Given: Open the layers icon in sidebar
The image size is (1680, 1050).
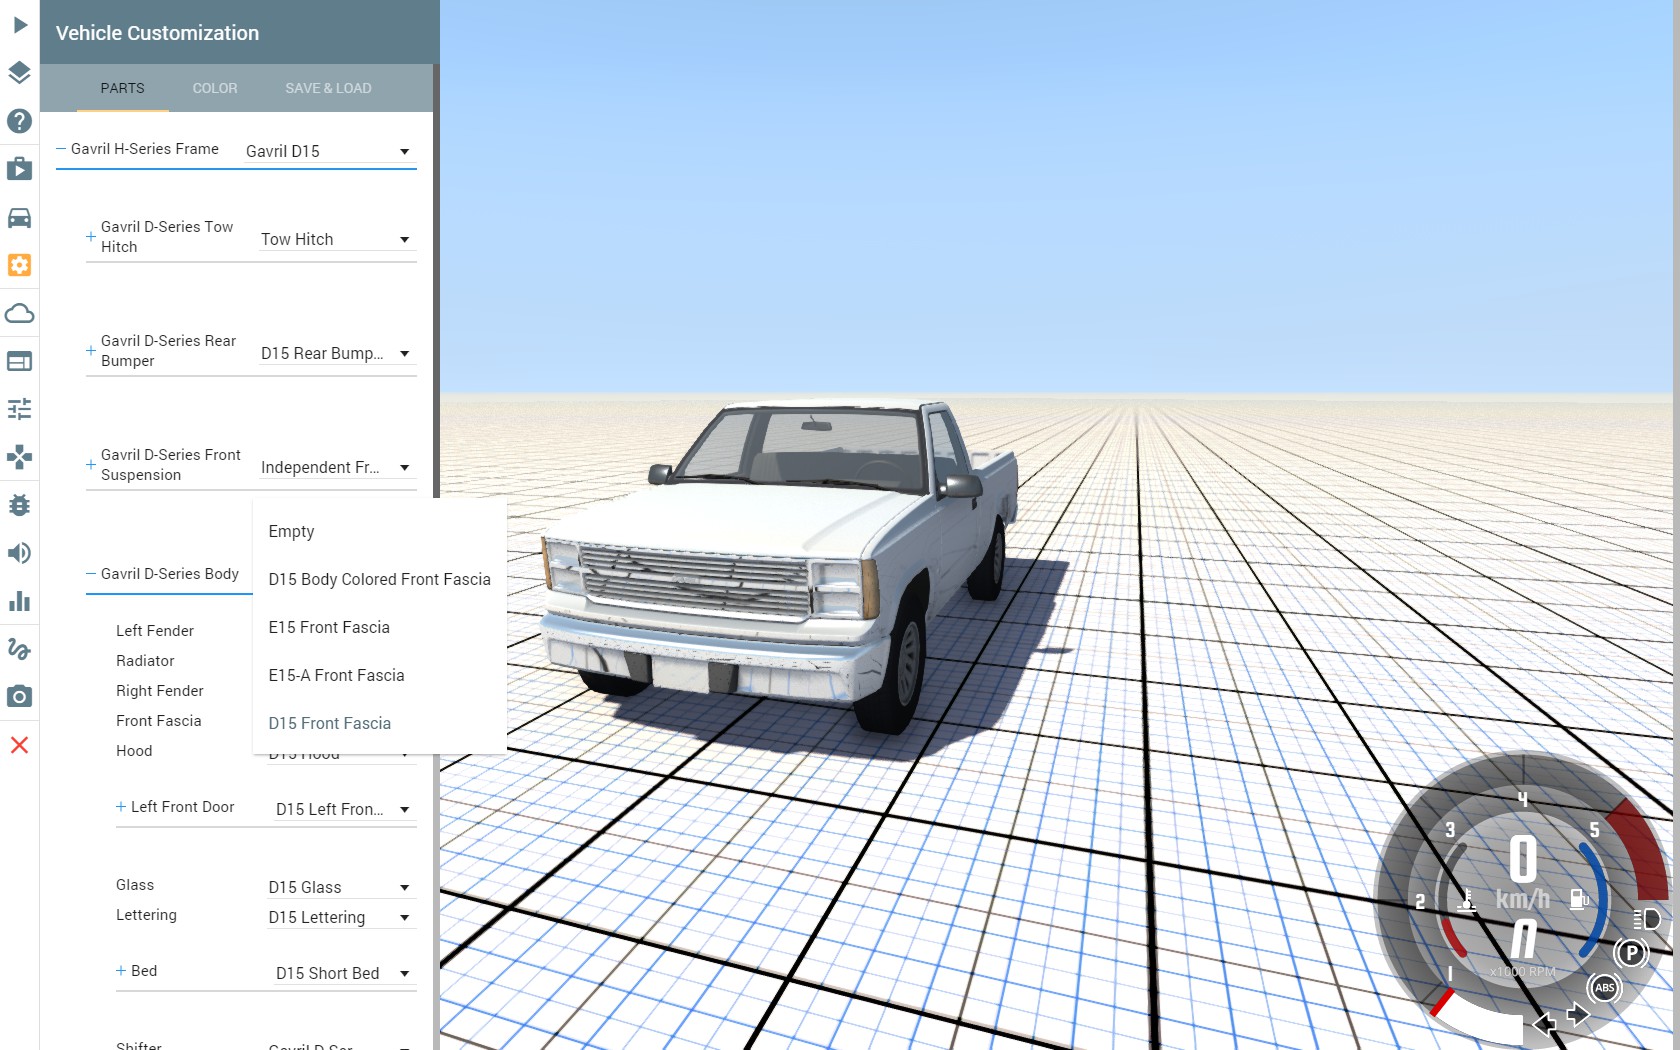Looking at the screenshot, I should click(19, 73).
